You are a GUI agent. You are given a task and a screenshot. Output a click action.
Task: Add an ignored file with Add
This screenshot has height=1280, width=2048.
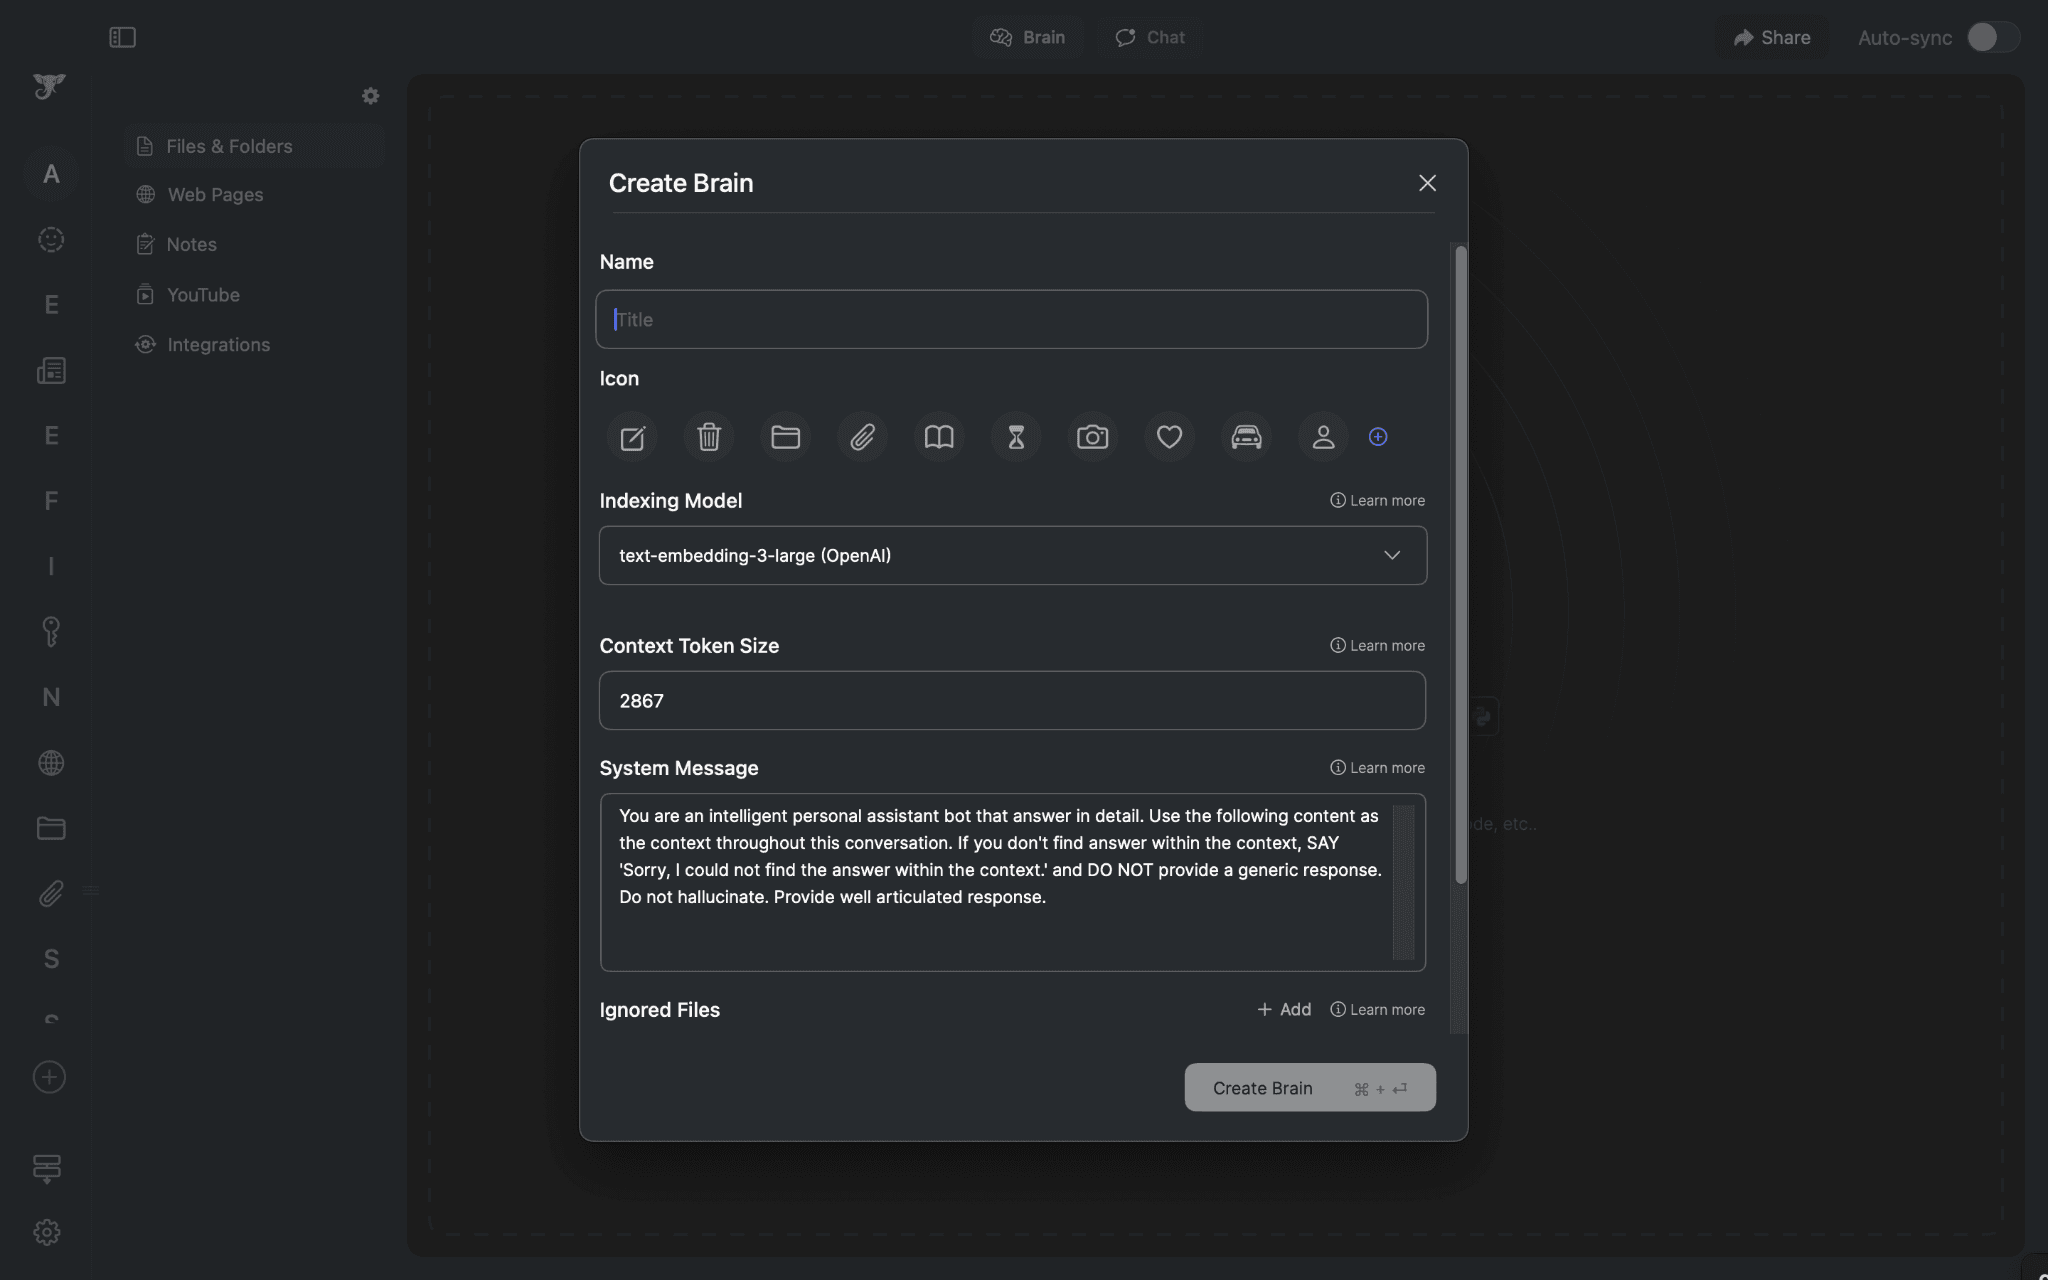point(1284,1009)
